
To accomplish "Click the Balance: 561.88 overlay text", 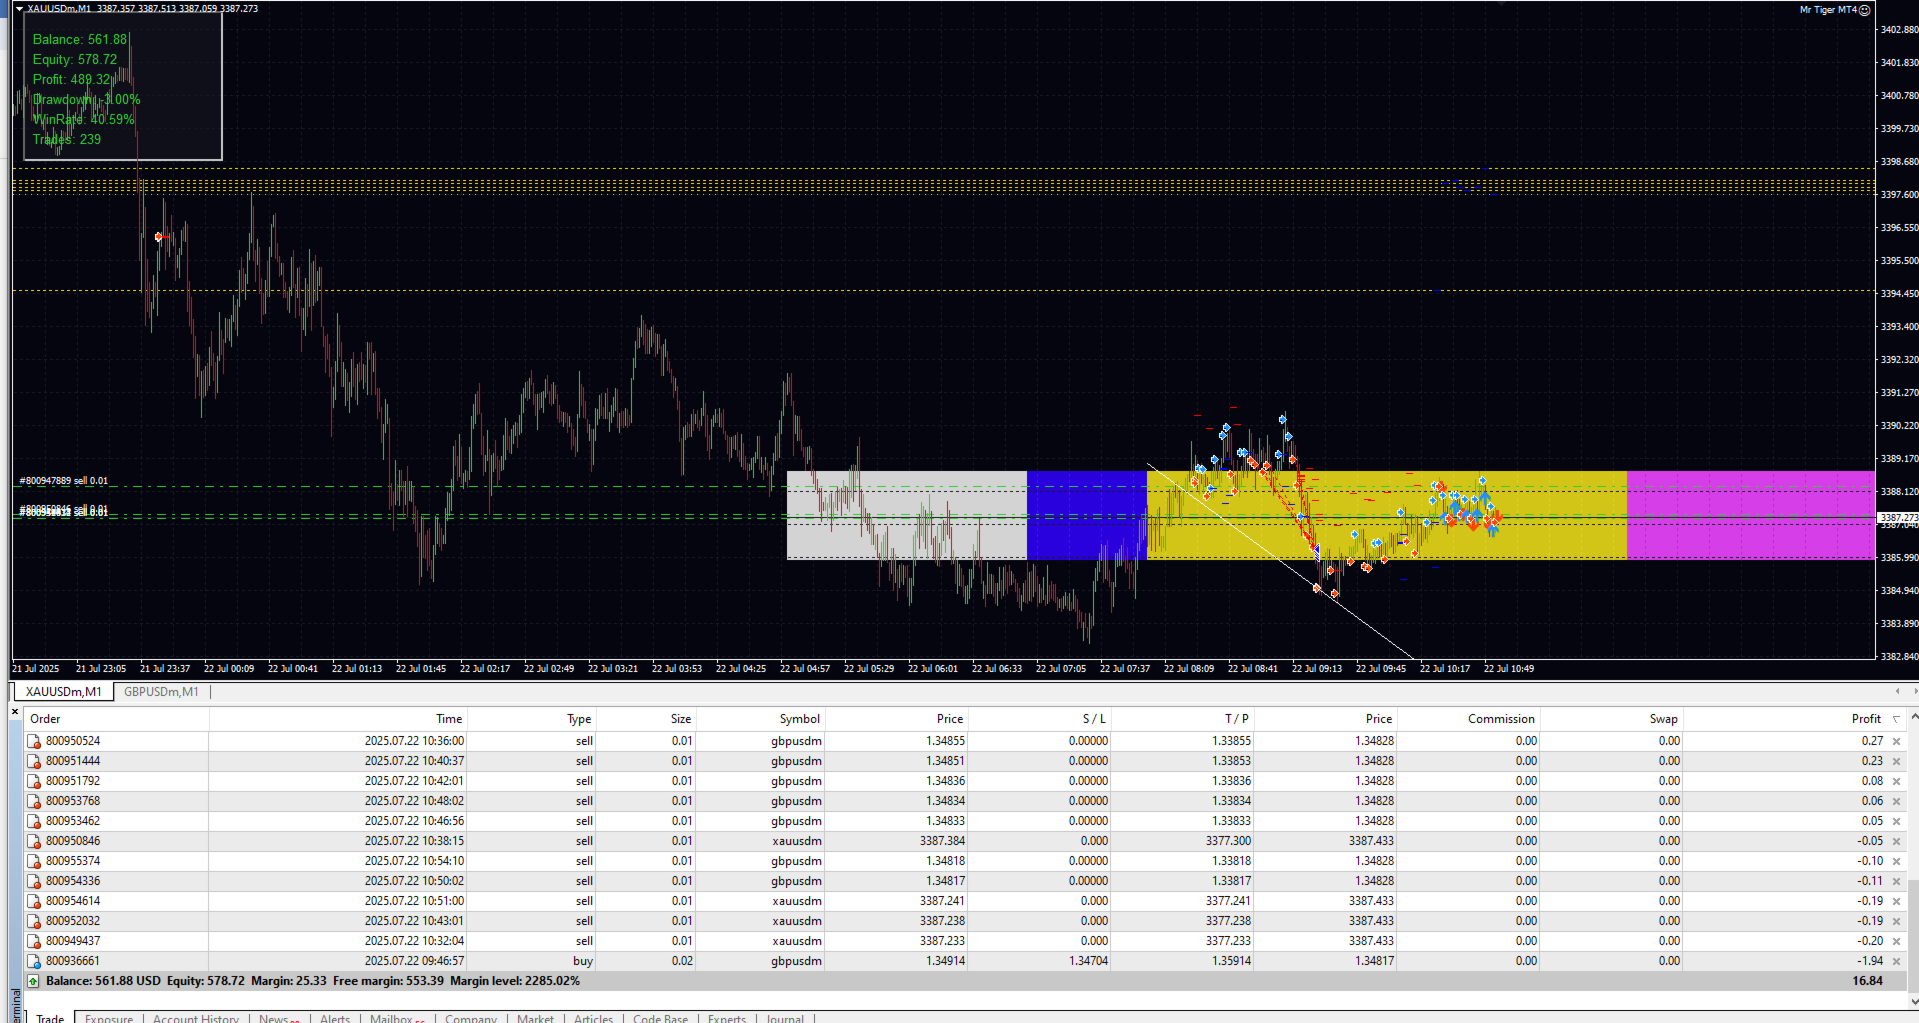I will pyautogui.click(x=80, y=39).
